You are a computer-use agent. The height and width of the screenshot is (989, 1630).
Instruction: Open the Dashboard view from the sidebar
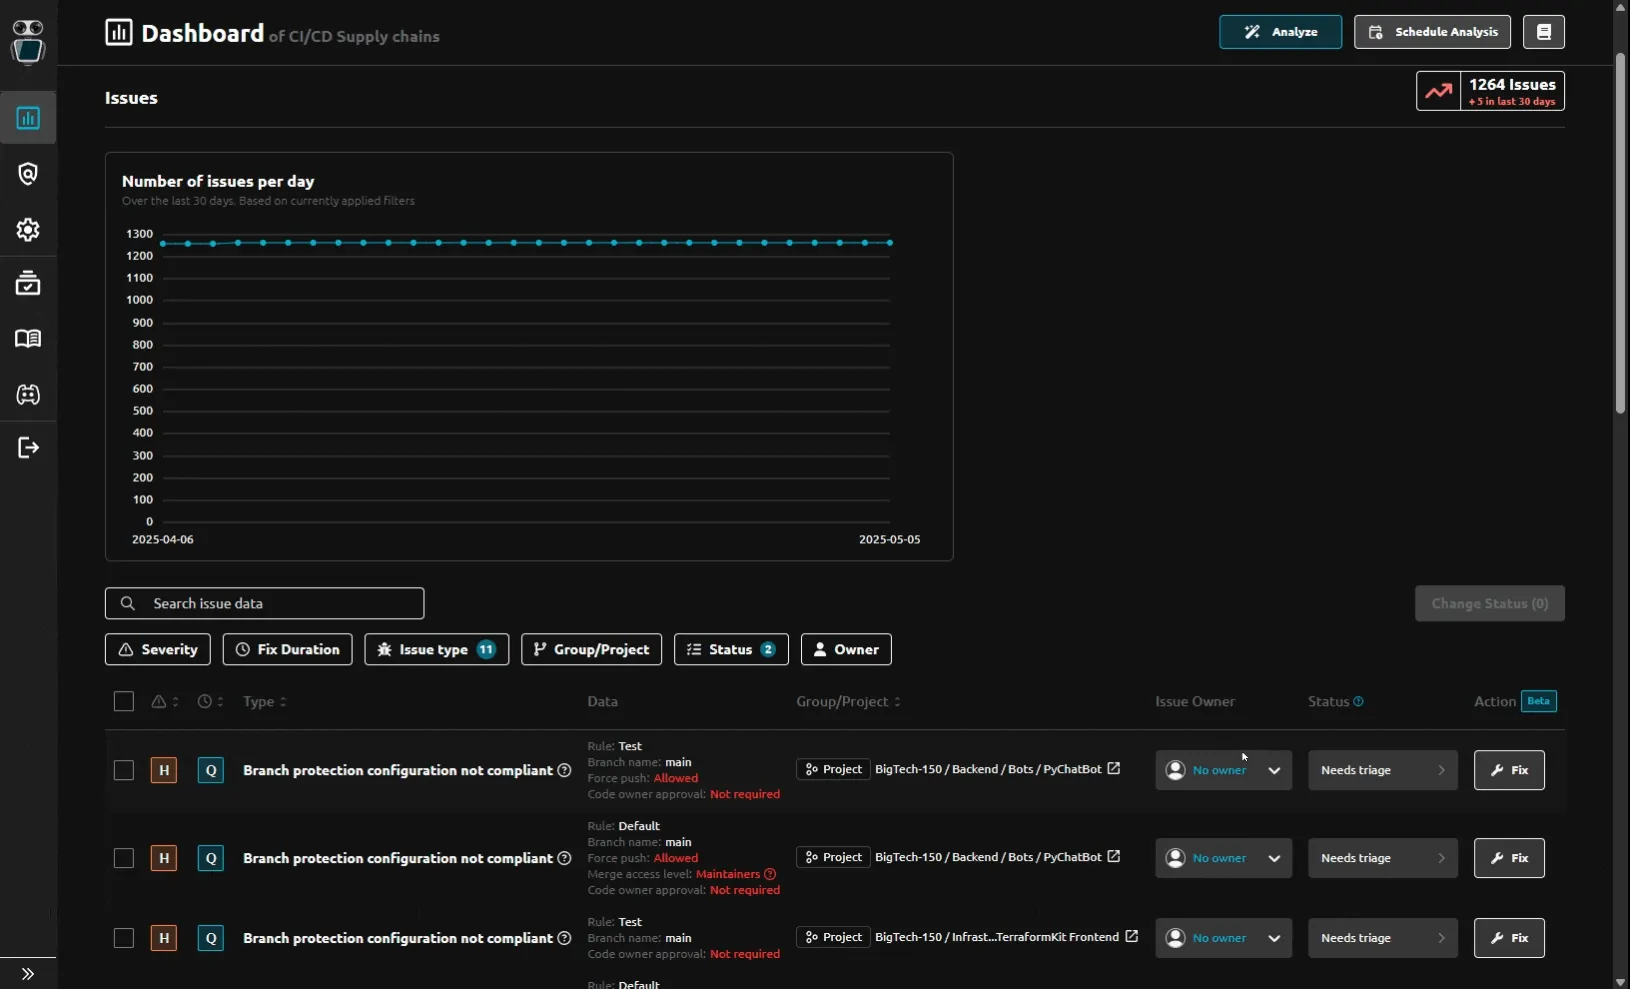click(x=27, y=117)
